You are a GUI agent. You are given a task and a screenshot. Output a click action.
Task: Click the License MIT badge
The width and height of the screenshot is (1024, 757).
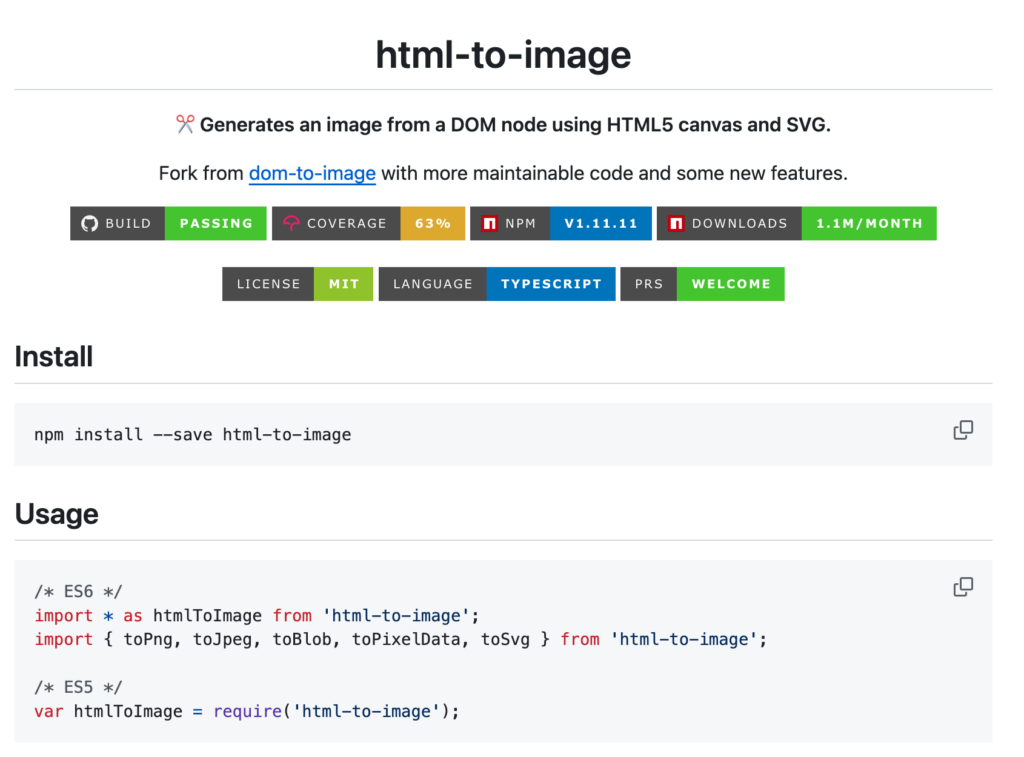click(298, 284)
